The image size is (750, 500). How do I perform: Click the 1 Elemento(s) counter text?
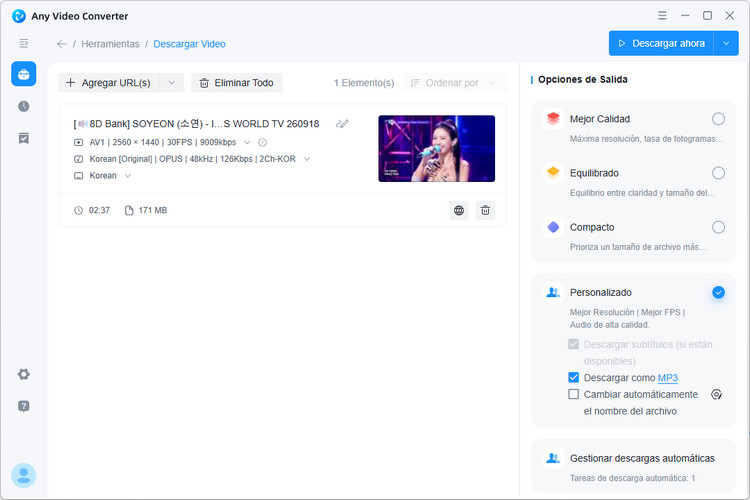click(x=364, y=83)
